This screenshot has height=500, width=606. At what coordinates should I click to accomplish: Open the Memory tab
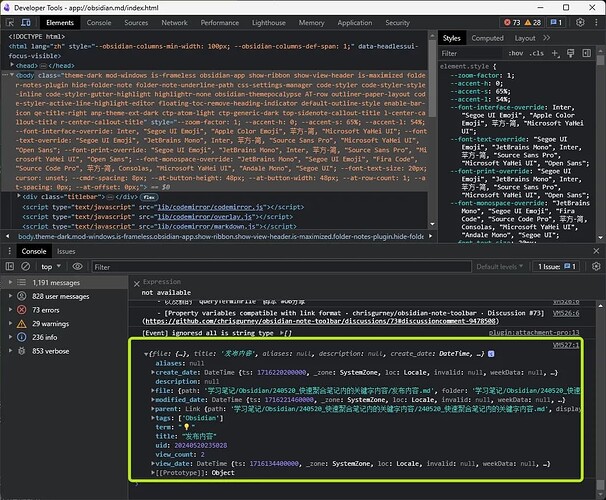(x=311, y=22)
